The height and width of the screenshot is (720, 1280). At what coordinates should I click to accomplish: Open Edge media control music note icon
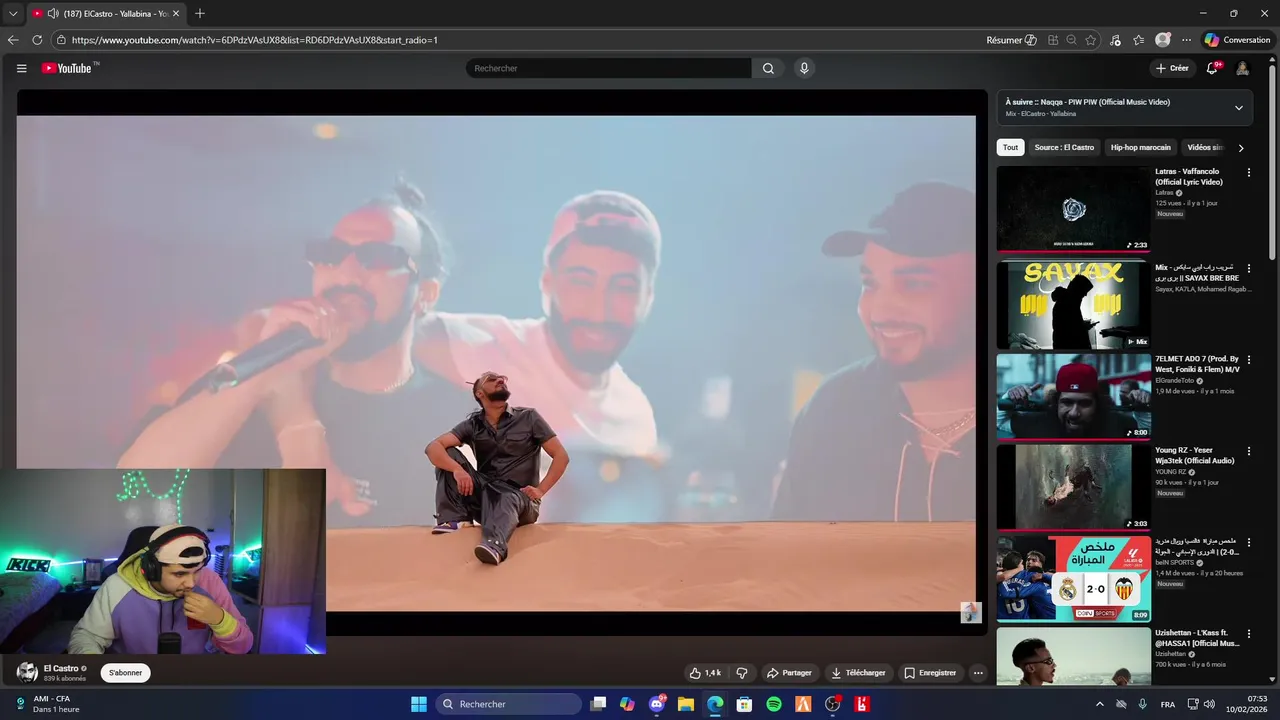click(x=1115, y=40)
